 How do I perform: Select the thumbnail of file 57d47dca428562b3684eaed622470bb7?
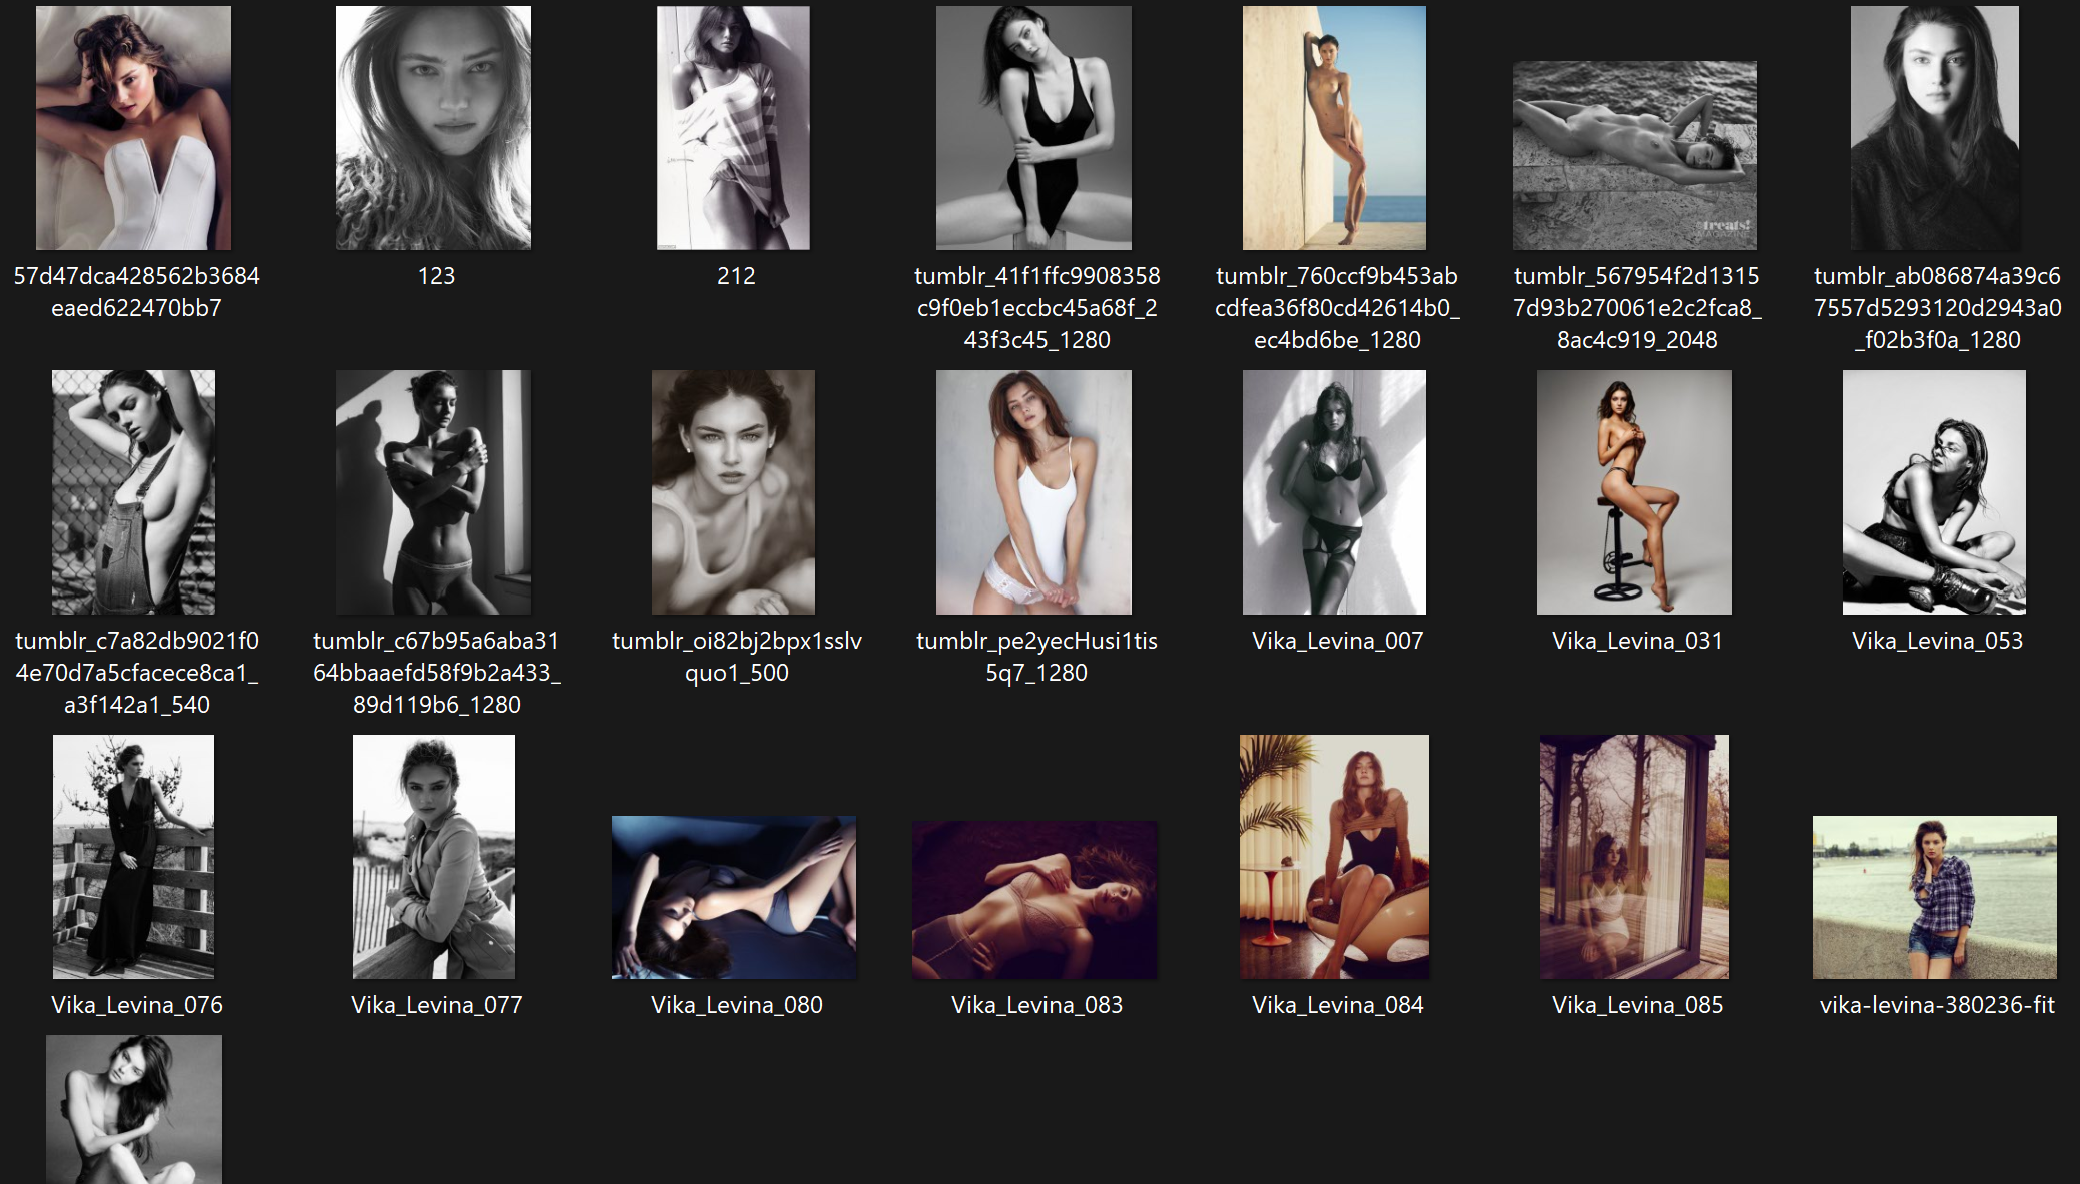(x=133, y=128)
